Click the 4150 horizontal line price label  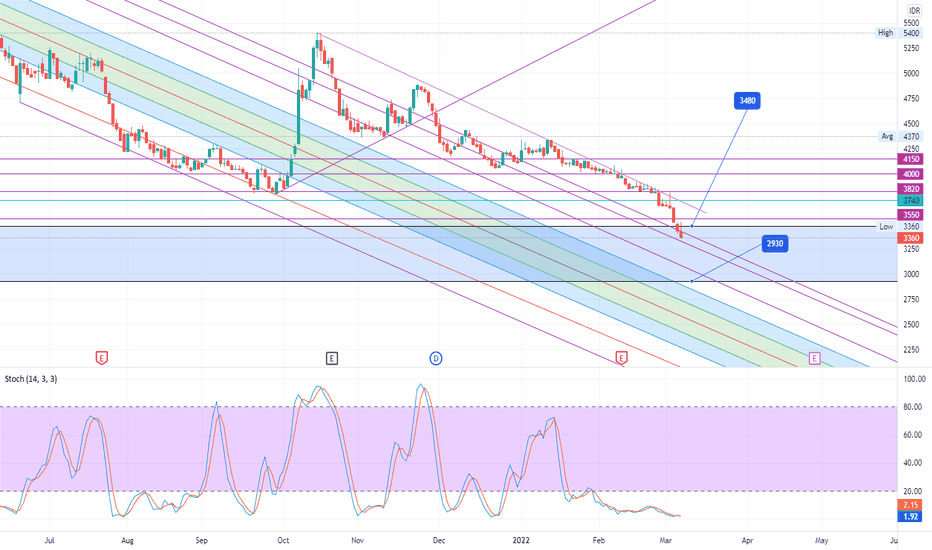click(911, 159)
